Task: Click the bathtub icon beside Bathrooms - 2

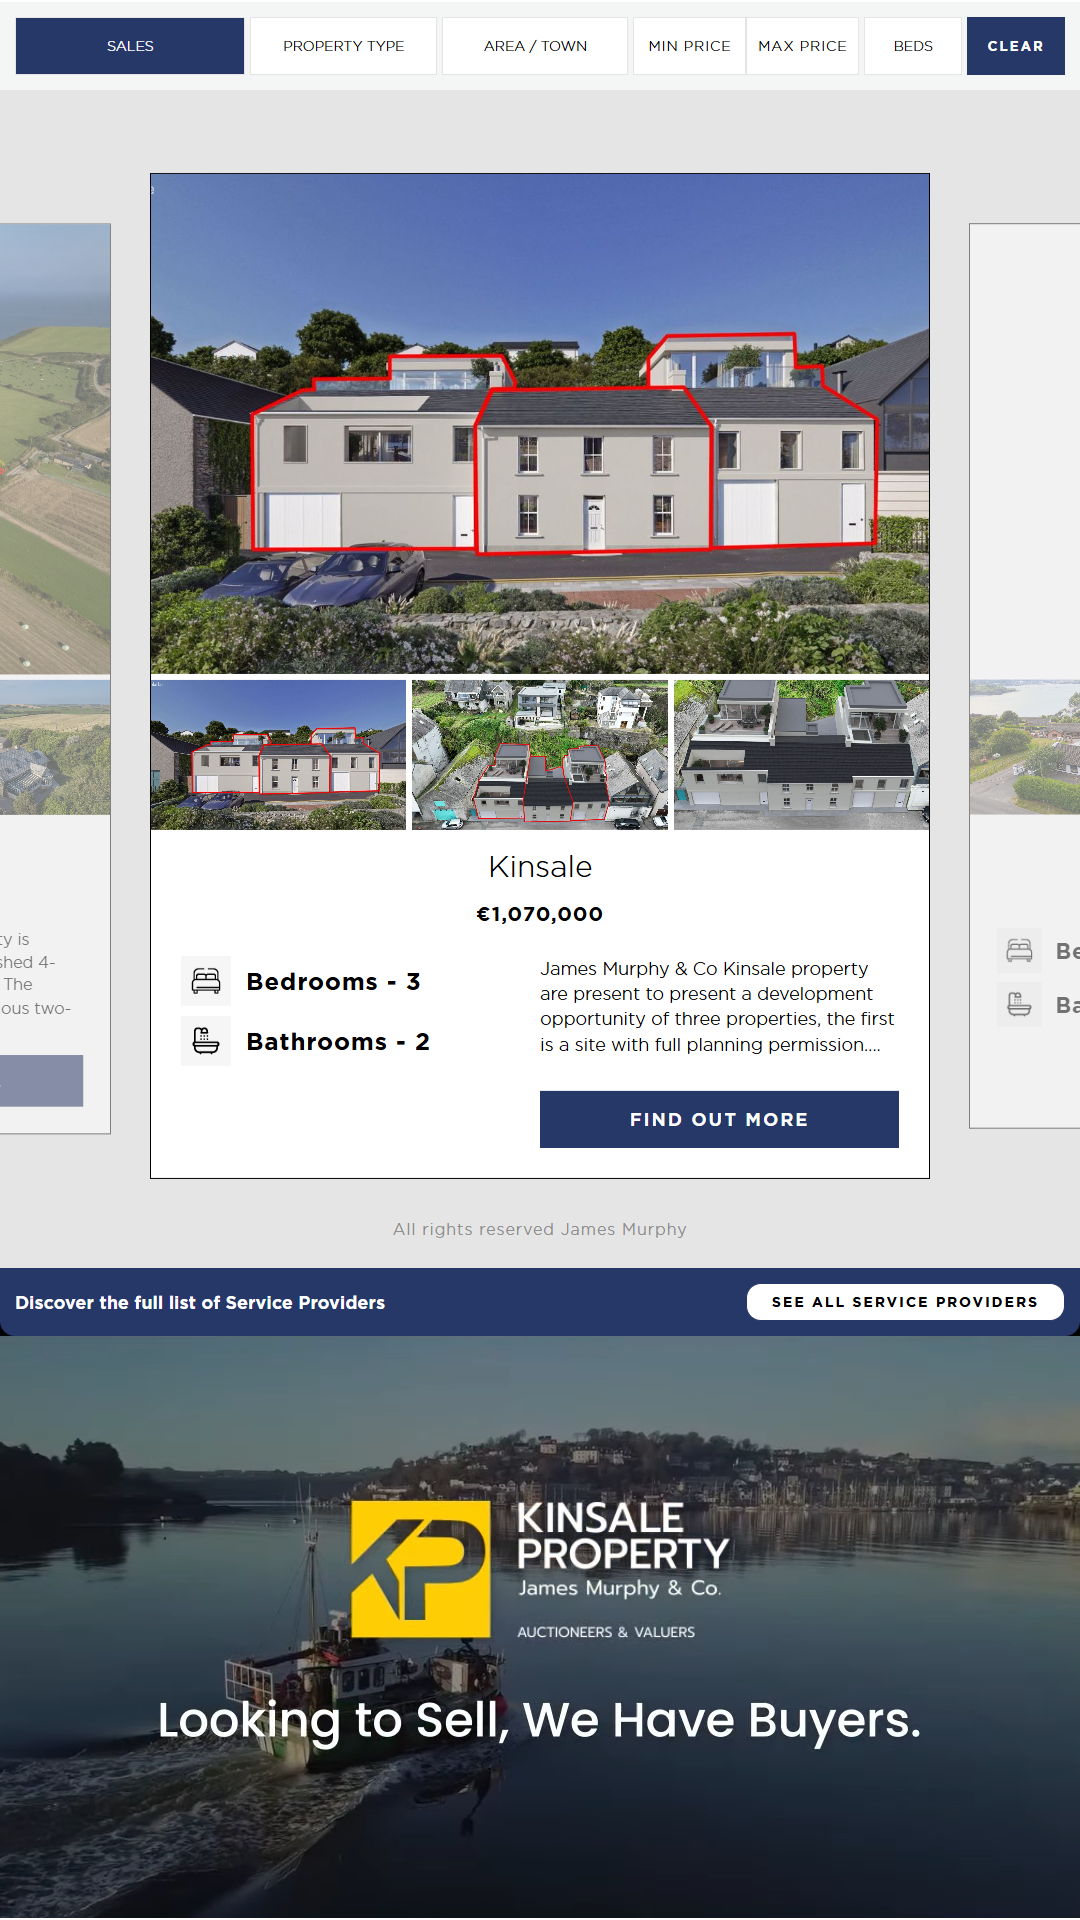Action: [206, 1041]
